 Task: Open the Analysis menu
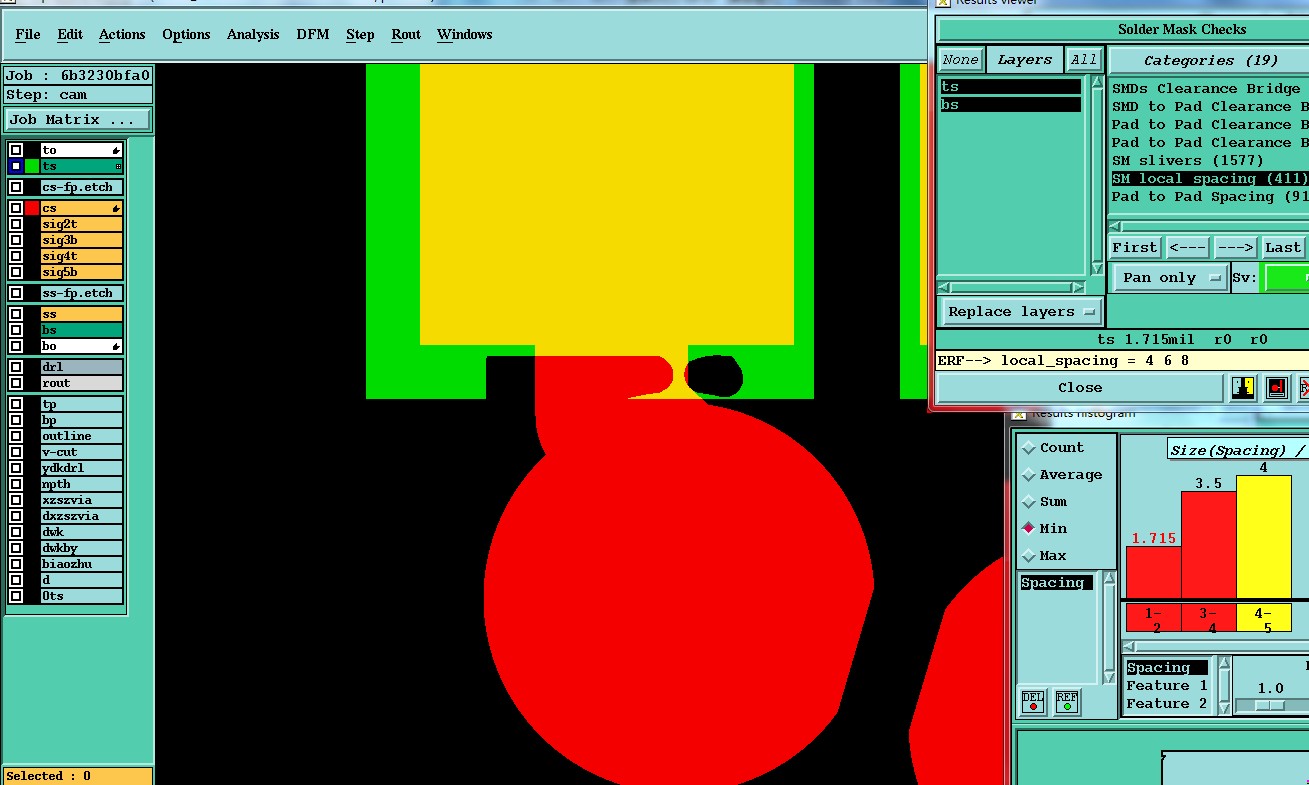point(253,34)
